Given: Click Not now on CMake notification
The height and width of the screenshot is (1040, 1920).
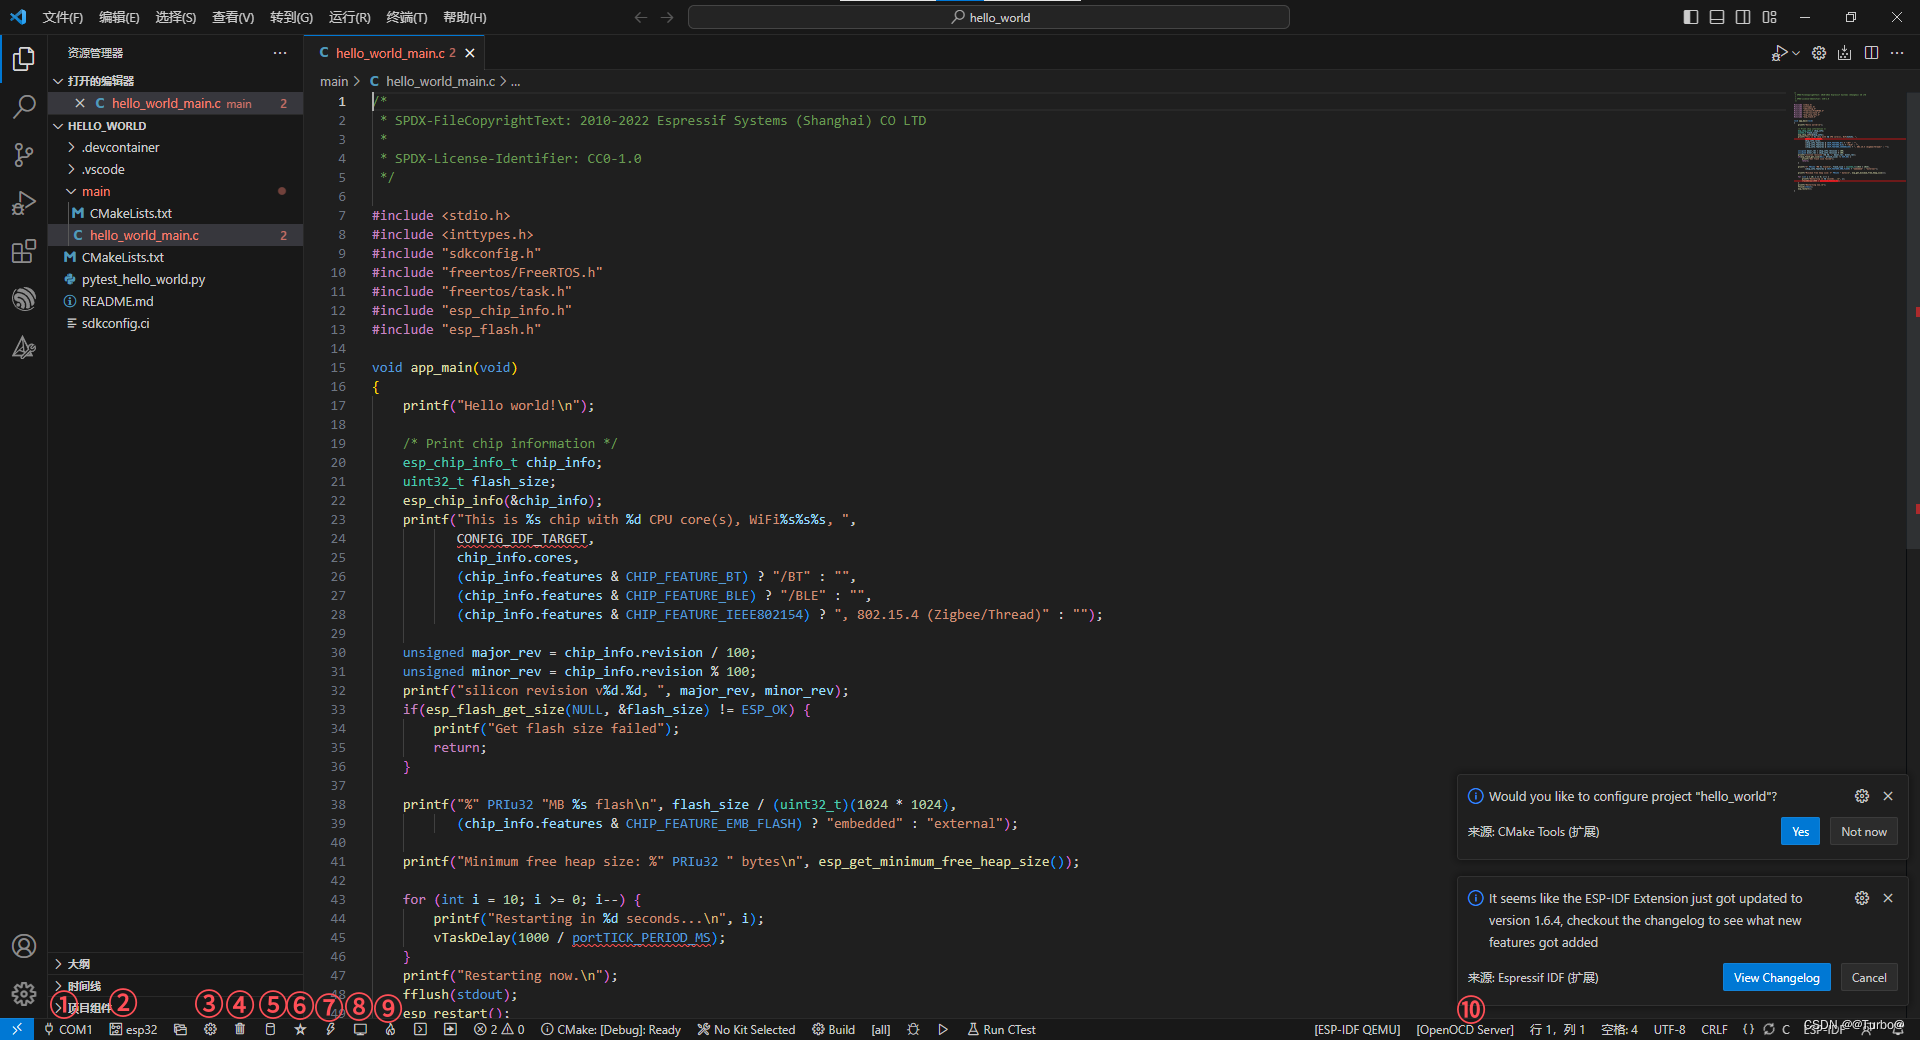Looking at the screenshot, I should tap(1864, 831).
